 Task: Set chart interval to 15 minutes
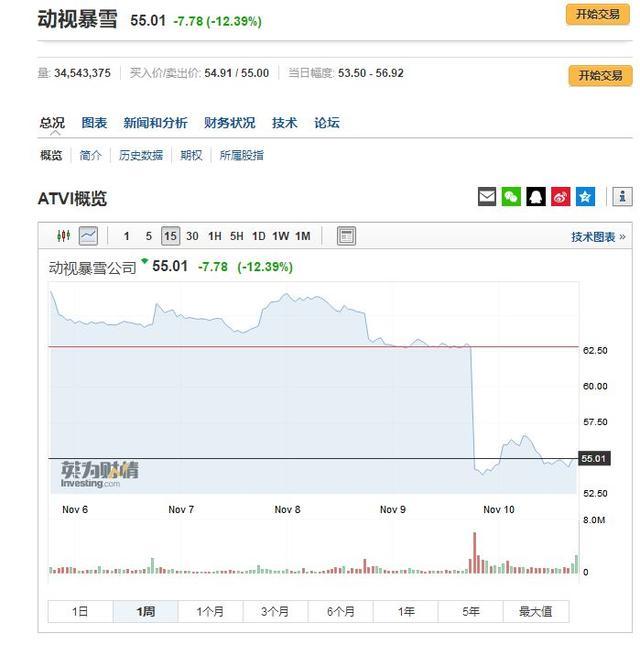point(171,236)
